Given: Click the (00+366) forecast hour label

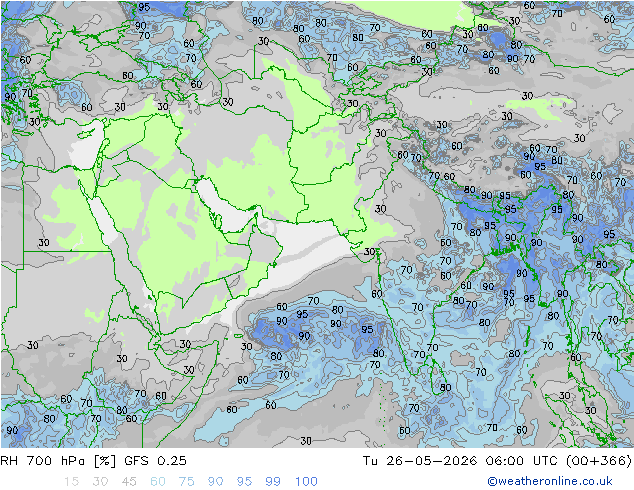Looking at the screenshot, I should click(x=598, y=460).
